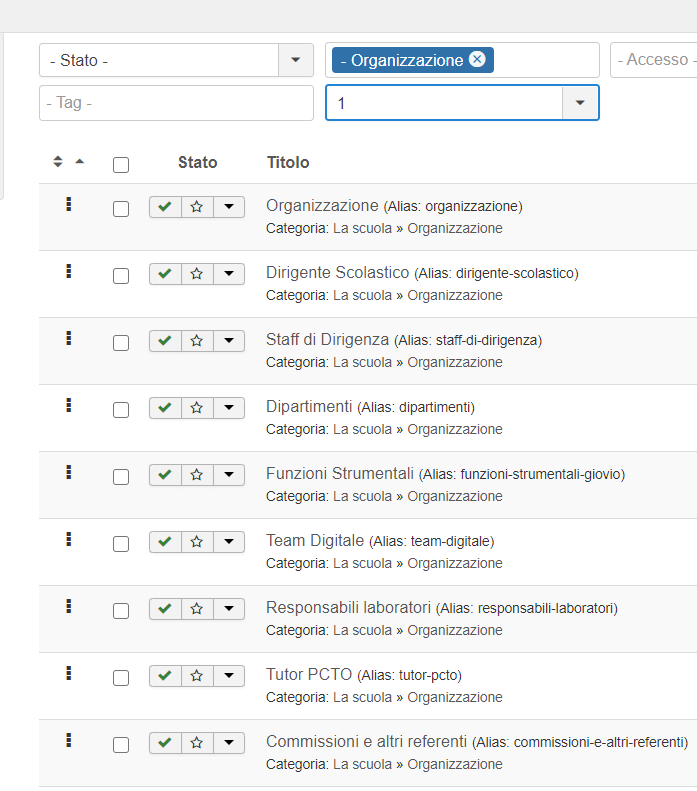The image size is (697, 791).
Task: Check the select-all checkbox in header
Action: (121, 165)
